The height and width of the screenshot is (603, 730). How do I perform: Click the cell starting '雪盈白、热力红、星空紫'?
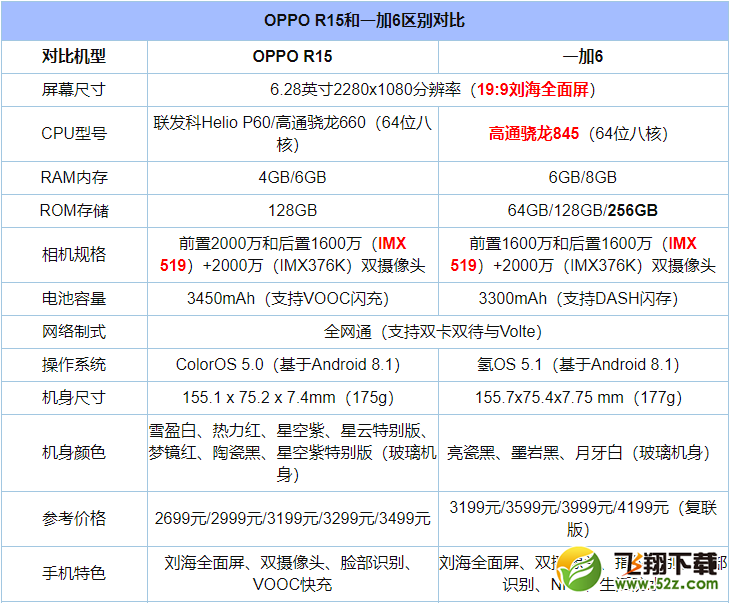tap(292, 453)
